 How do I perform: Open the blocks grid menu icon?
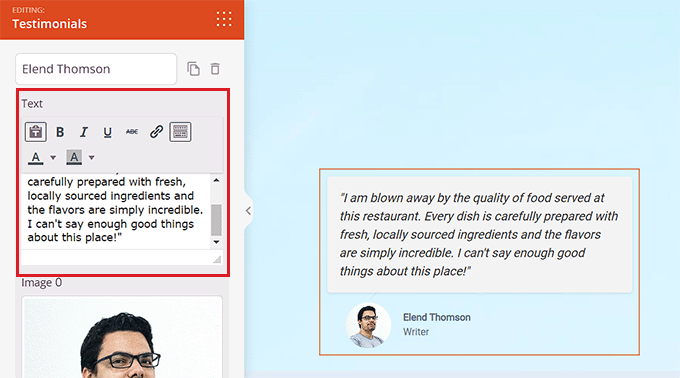[x=224, y=20]
